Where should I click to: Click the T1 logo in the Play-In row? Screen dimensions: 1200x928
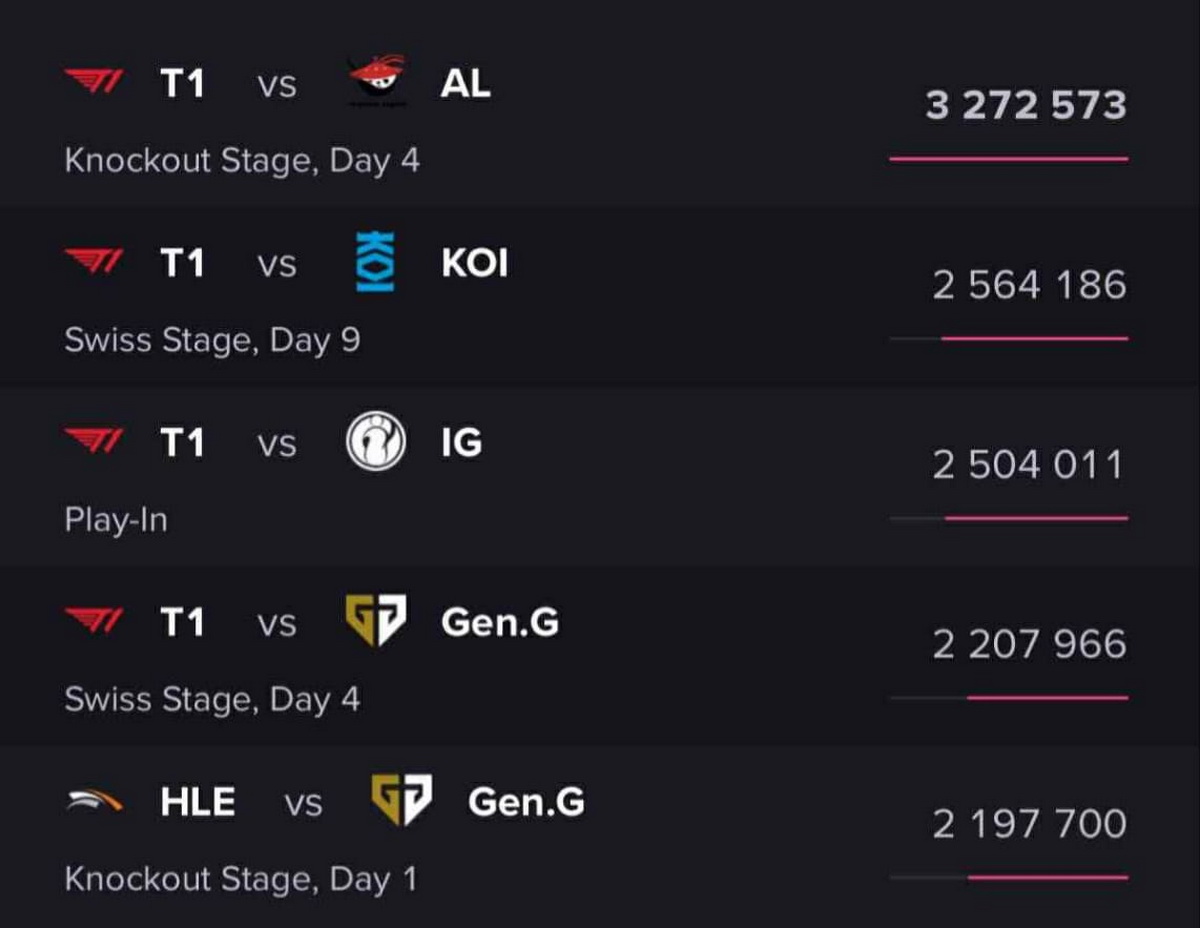point(95,441)
